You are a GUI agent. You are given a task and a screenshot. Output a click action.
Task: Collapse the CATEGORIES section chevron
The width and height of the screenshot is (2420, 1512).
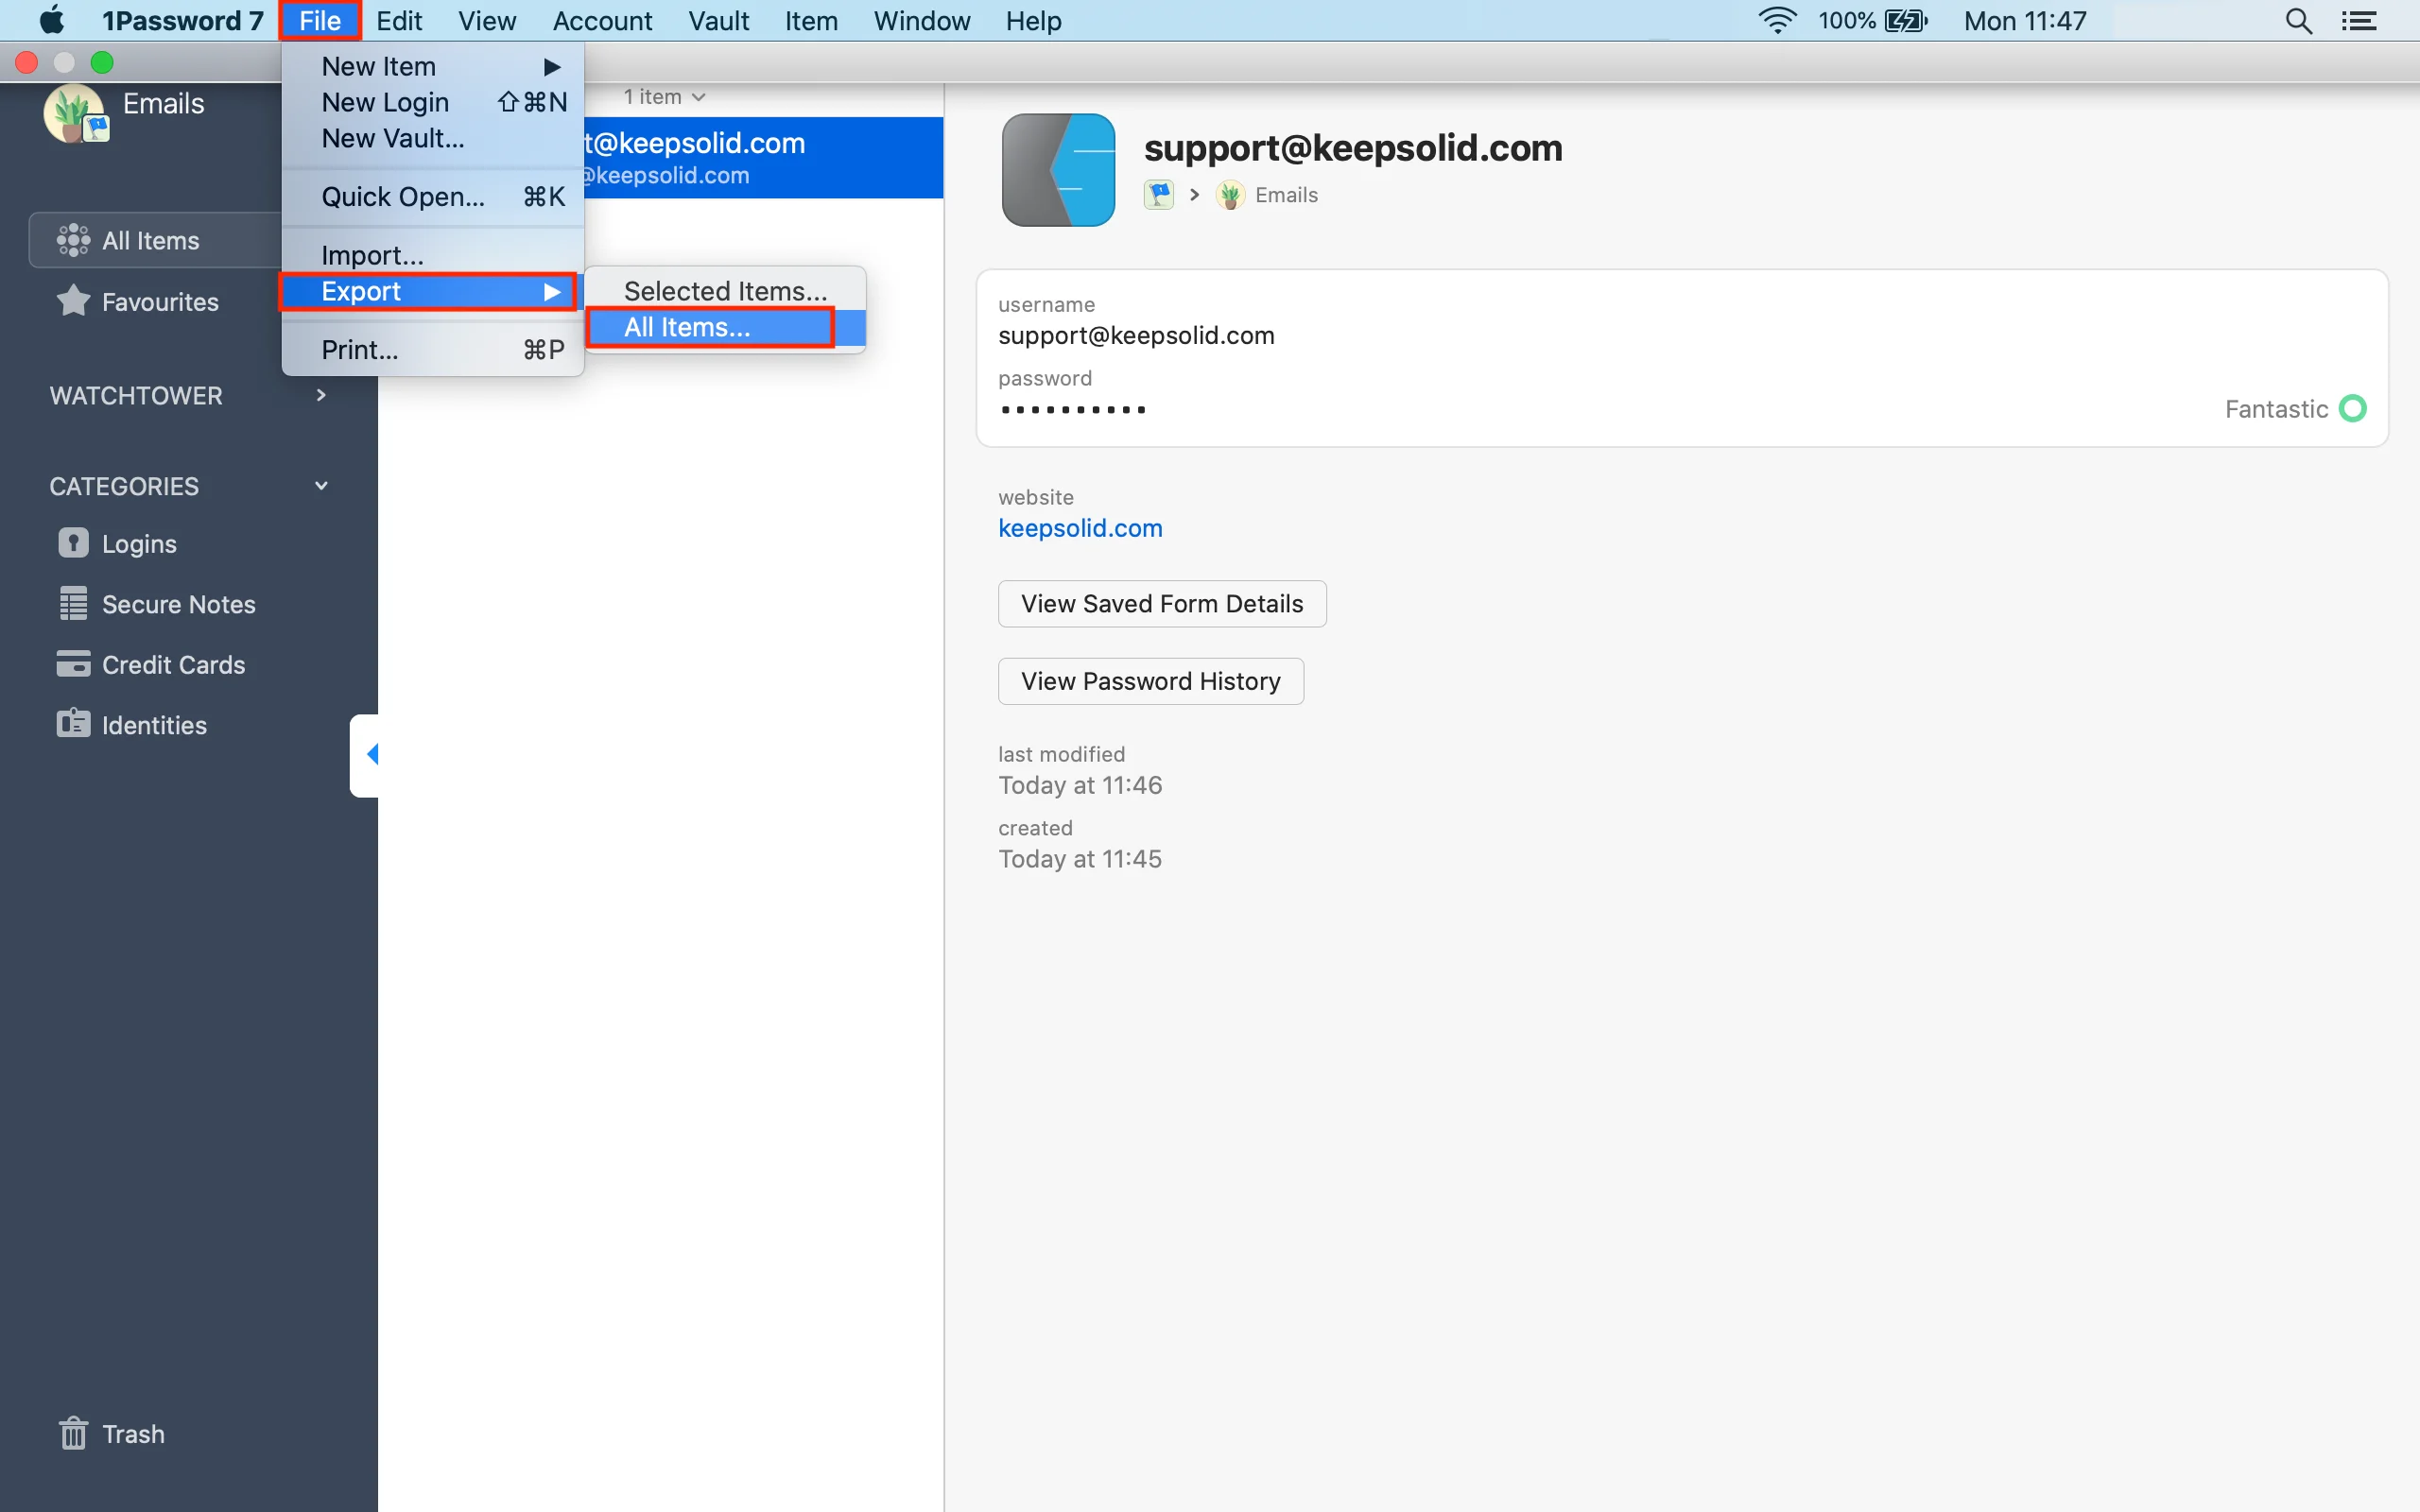click(x=320, y=486)
